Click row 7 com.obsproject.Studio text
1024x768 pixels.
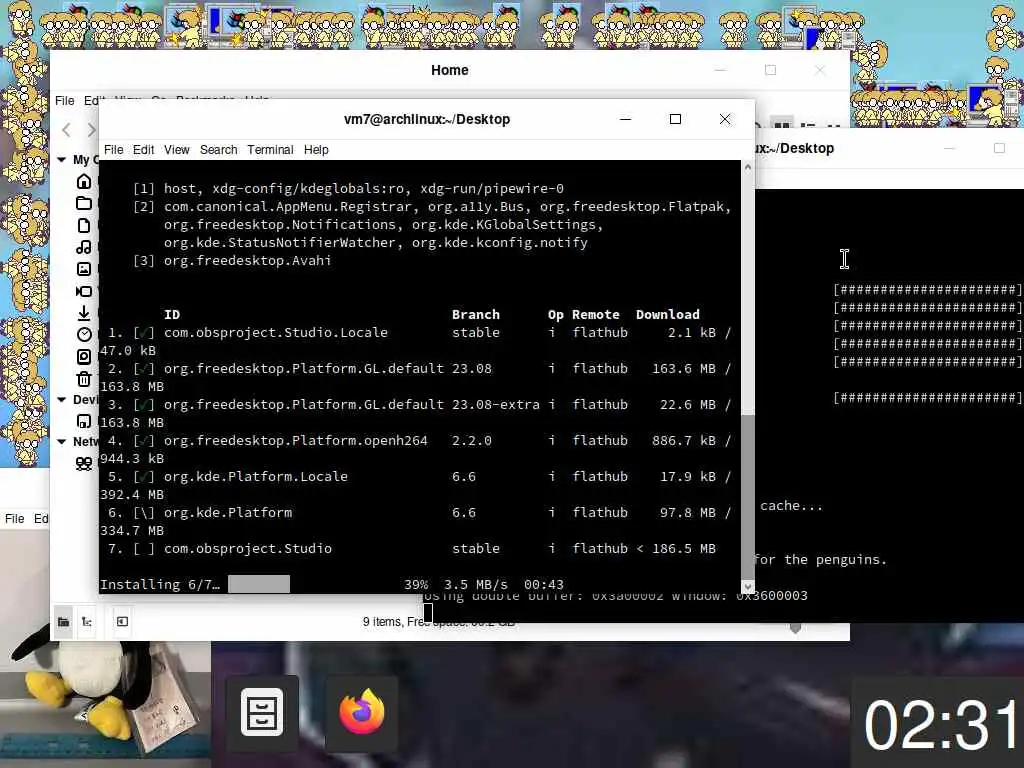[248, 548]
